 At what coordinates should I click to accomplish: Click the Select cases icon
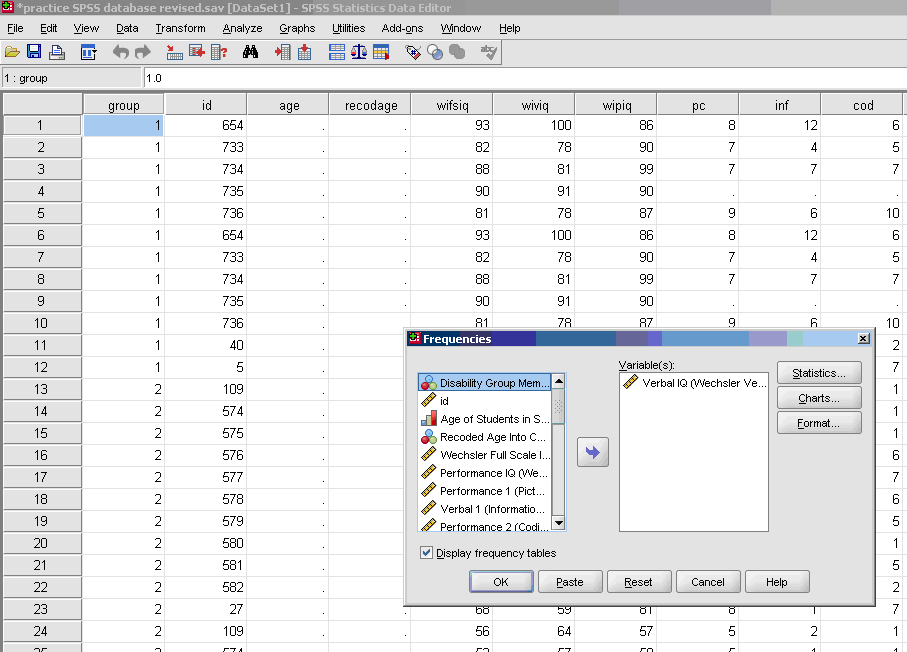point(381,53)
